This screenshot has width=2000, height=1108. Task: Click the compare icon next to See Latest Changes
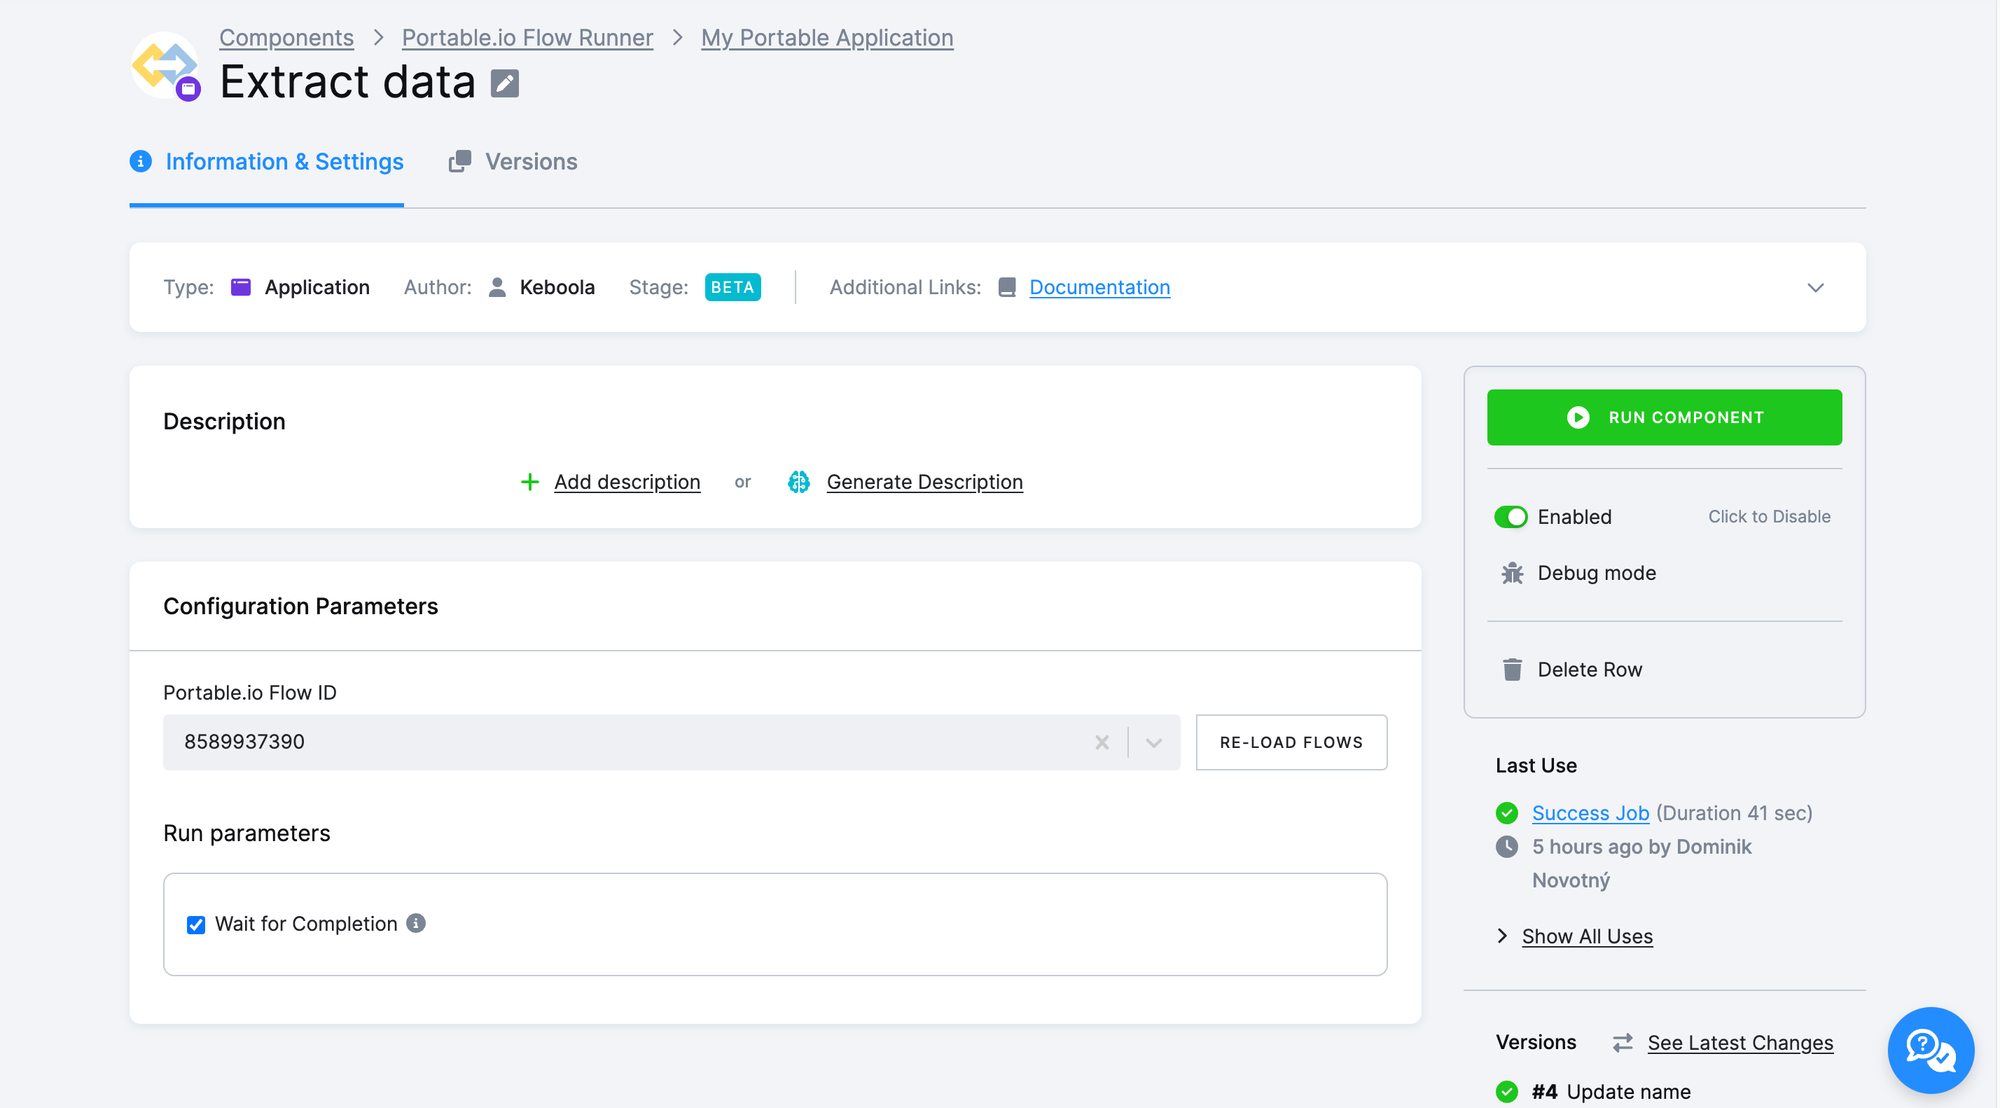click(1622, 1042)
